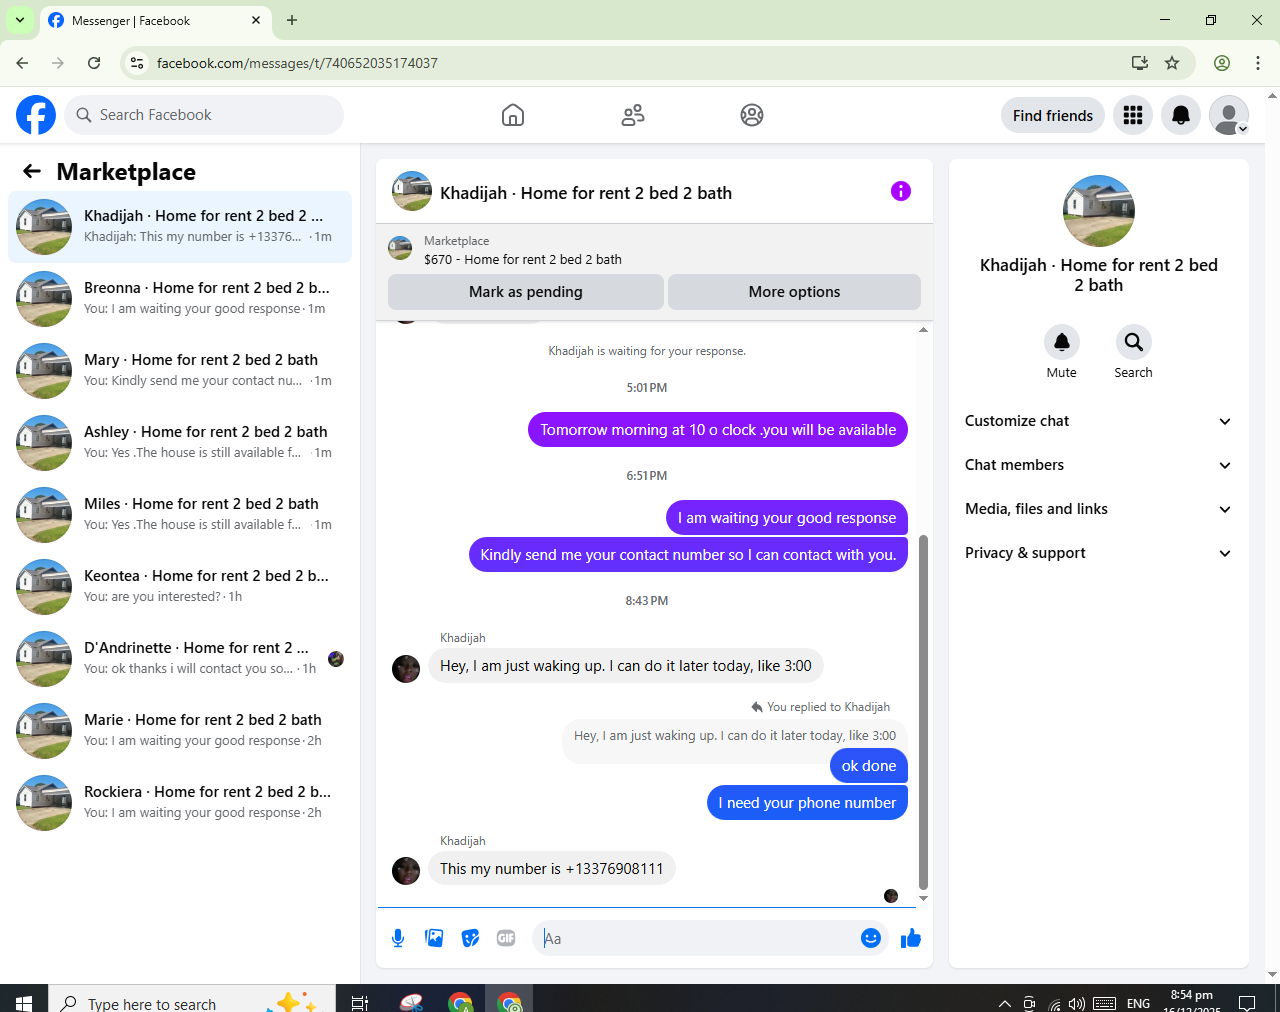Open the Rockiera conversation
The height and width of the screenshot is (1012, 1280).
point(180,803)
